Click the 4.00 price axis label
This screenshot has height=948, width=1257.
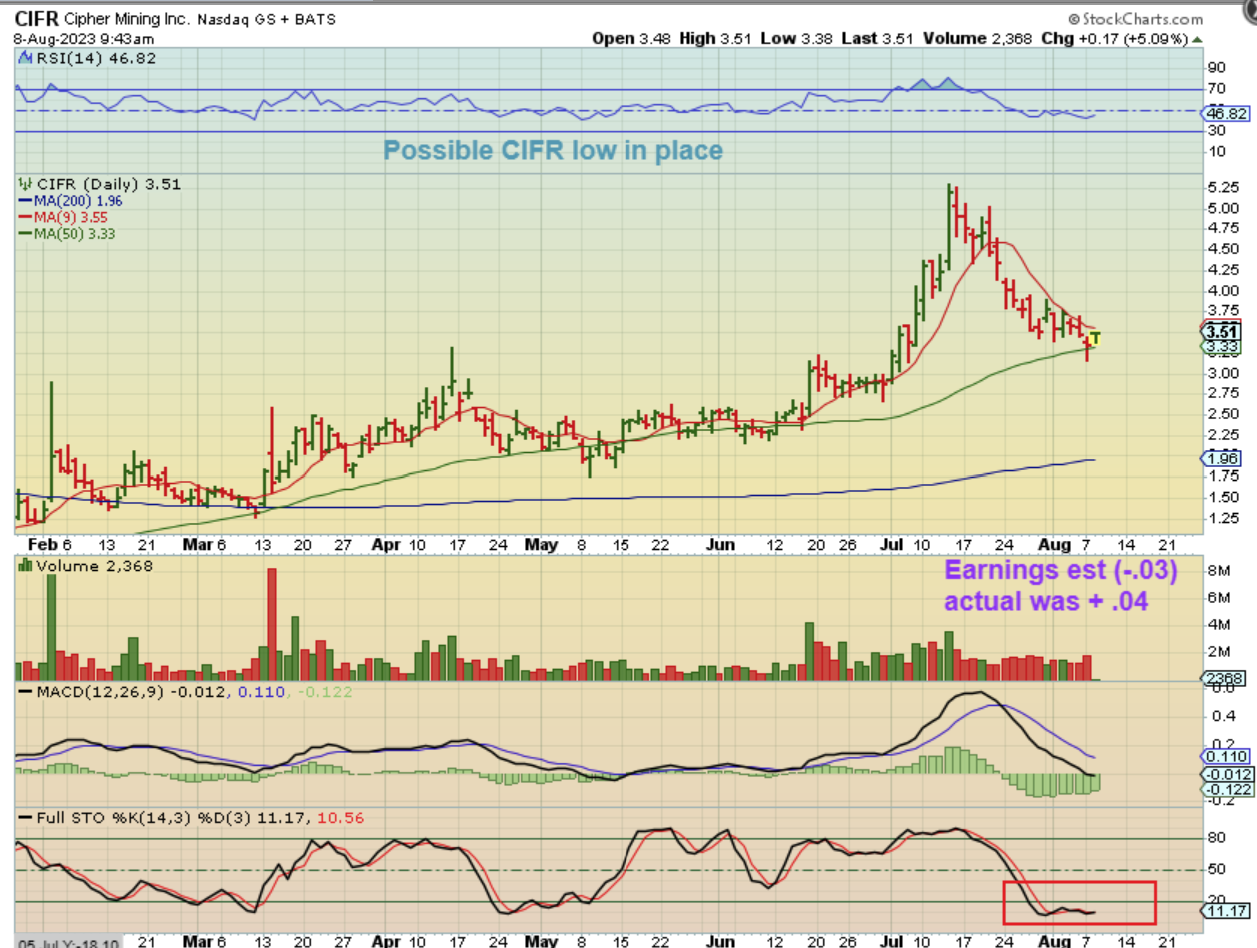click(1225, 290)
